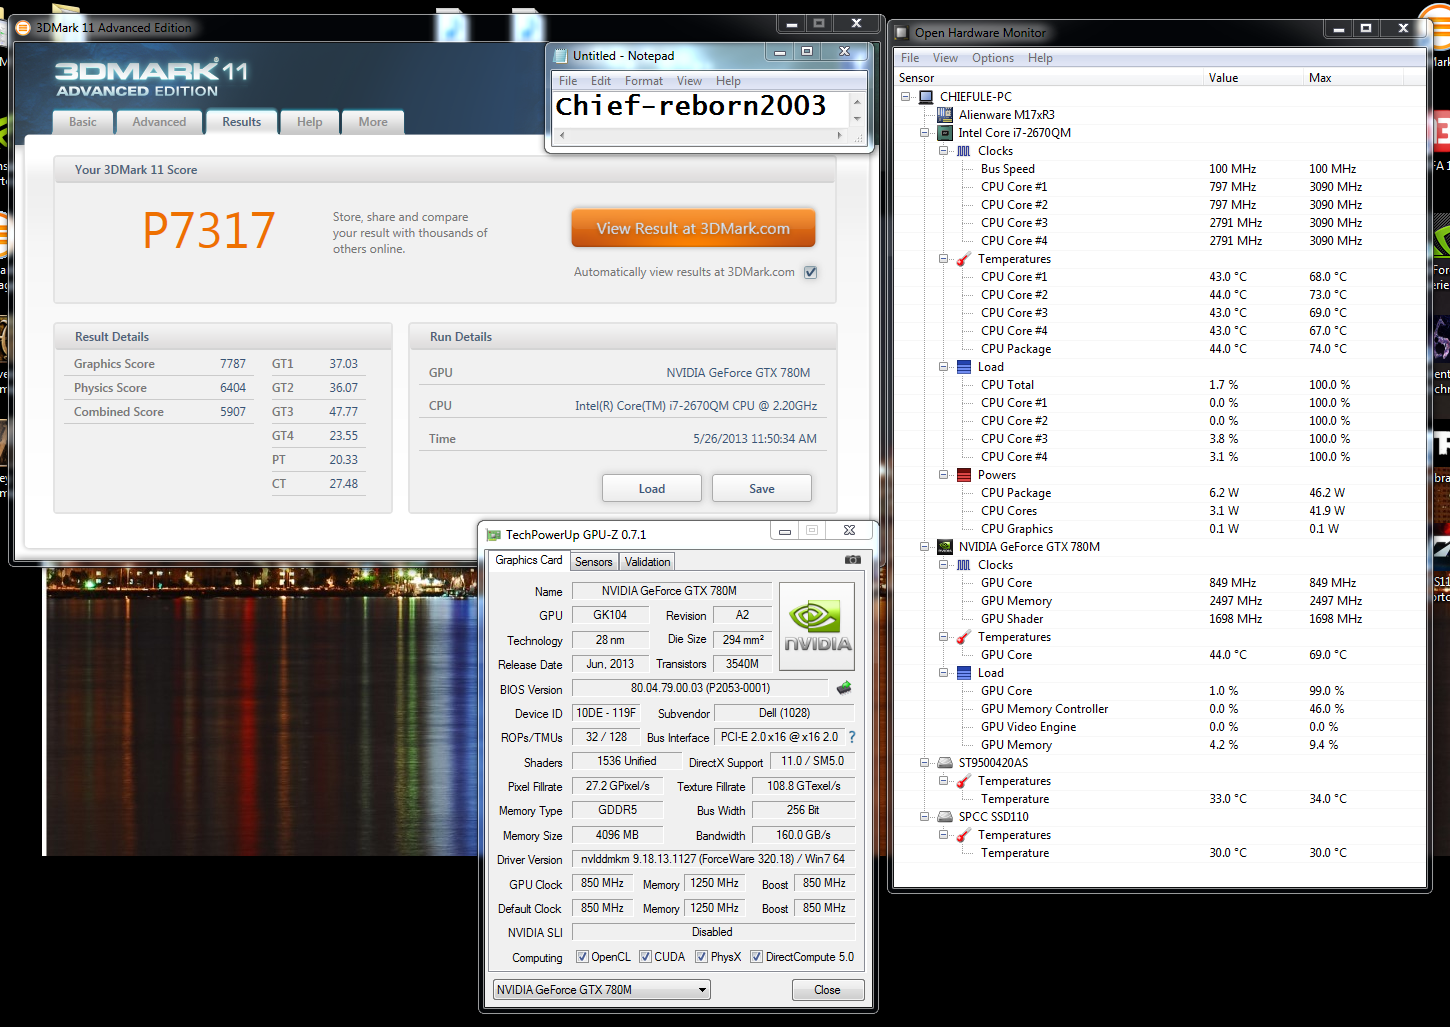Switch to the Validation tab in GPU-Z
The image size is (1450, 1027).
click(x=648, y=562)
